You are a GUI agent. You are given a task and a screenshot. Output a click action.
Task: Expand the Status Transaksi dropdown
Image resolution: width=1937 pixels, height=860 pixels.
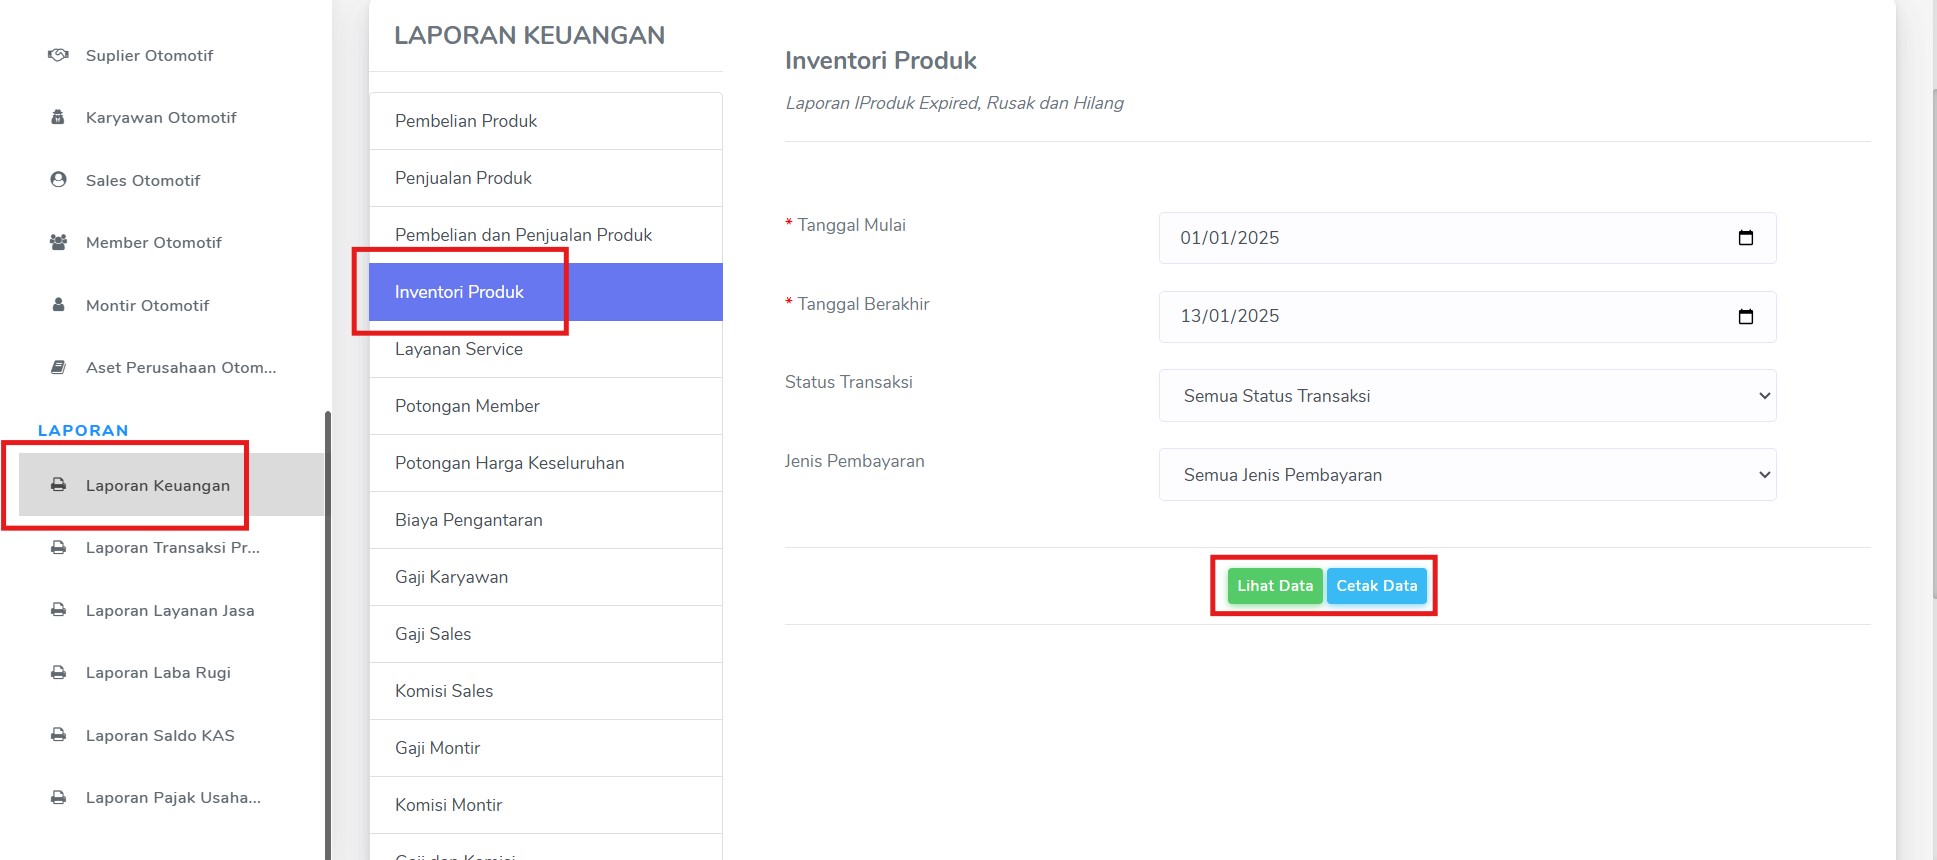pyautogui.click(x=1466, y=396)
